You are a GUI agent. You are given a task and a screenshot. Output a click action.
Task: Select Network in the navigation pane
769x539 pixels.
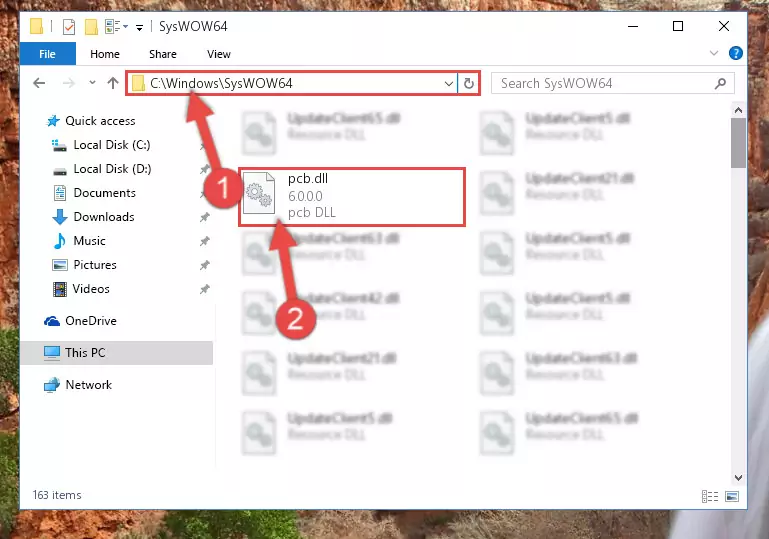[x=78, y=385]
